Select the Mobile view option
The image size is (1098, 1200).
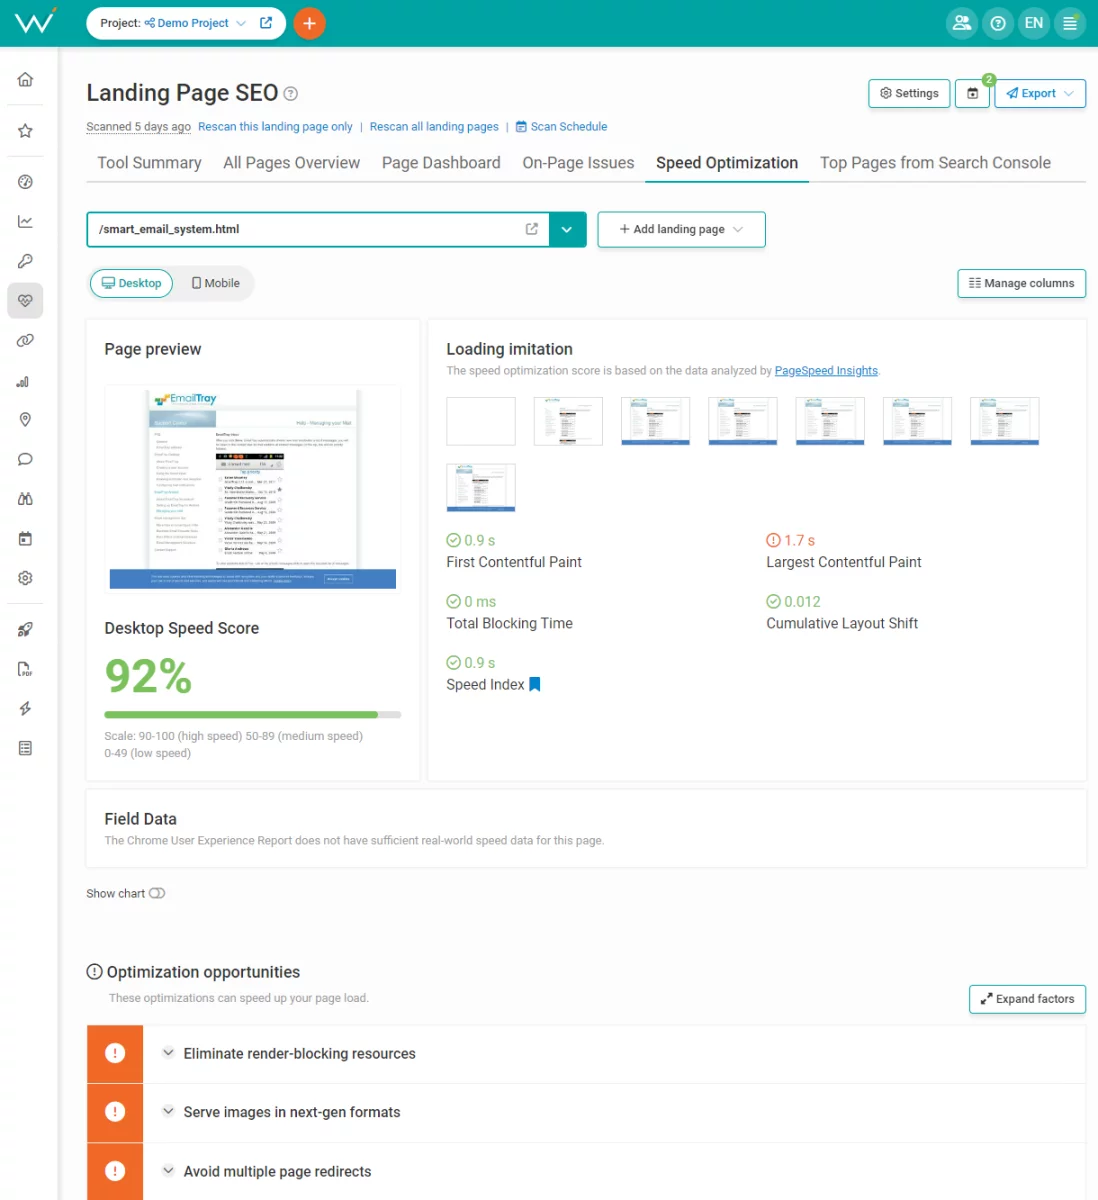point(216,283)
